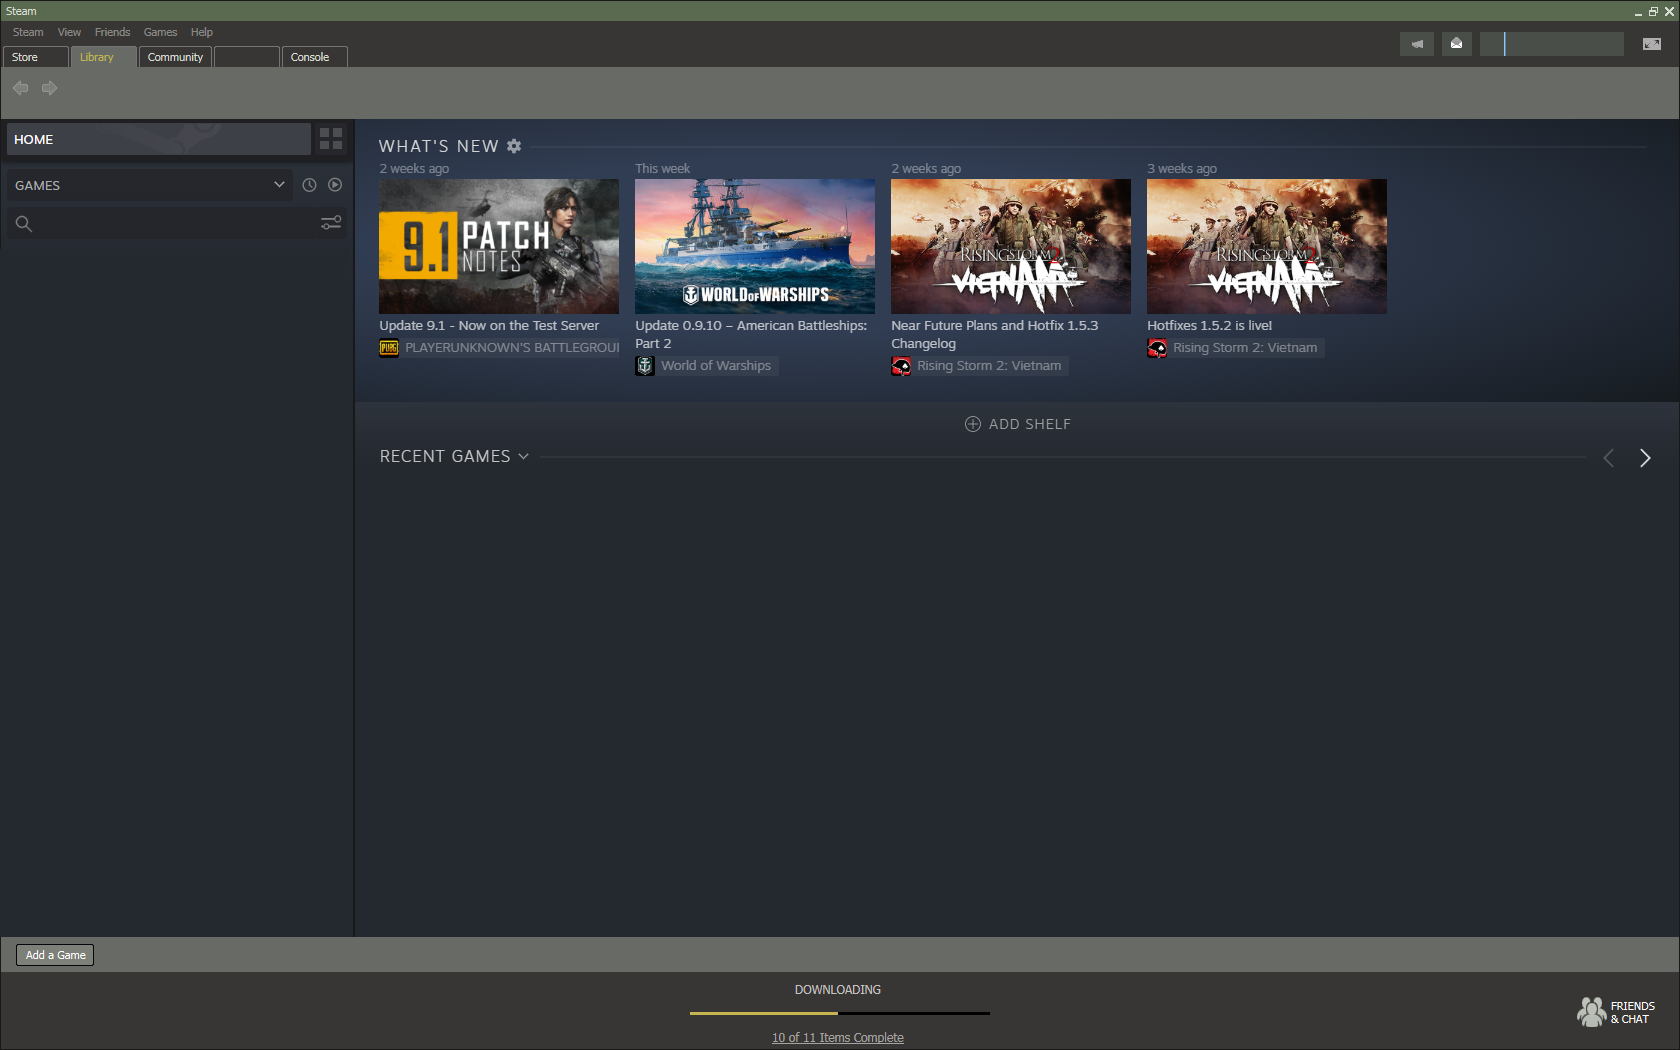The image size is (1680, 1050).
Task: Open 9.1 Patch Notes thumbnail
Action: (499, 246)
